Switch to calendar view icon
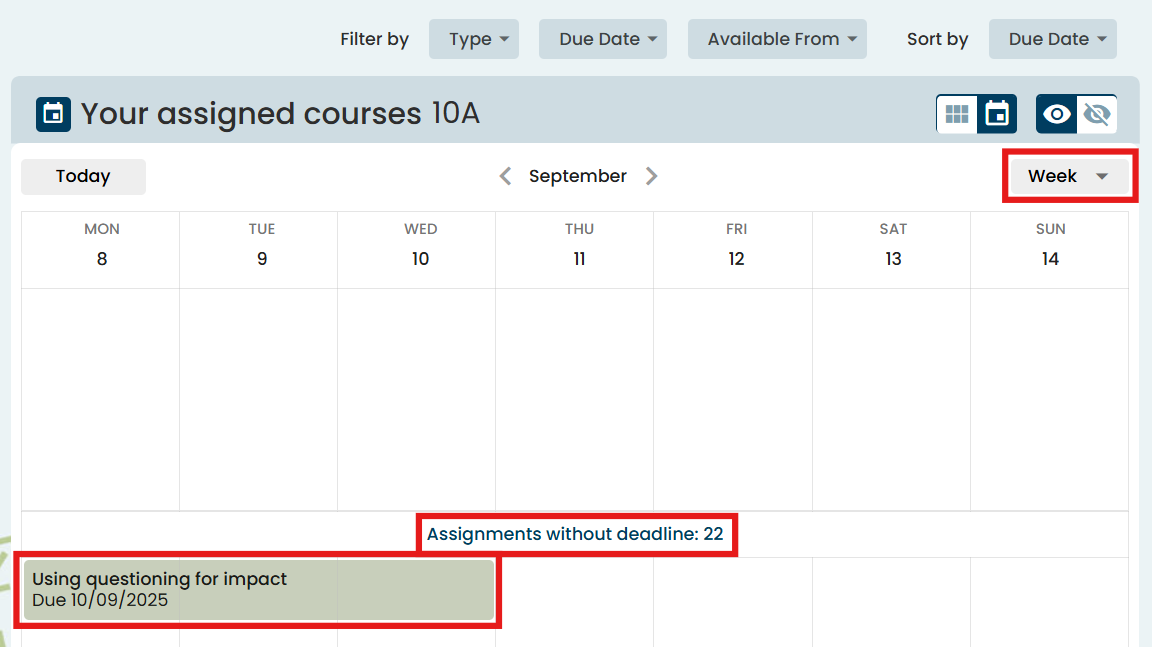 click(x=997, y=114)
